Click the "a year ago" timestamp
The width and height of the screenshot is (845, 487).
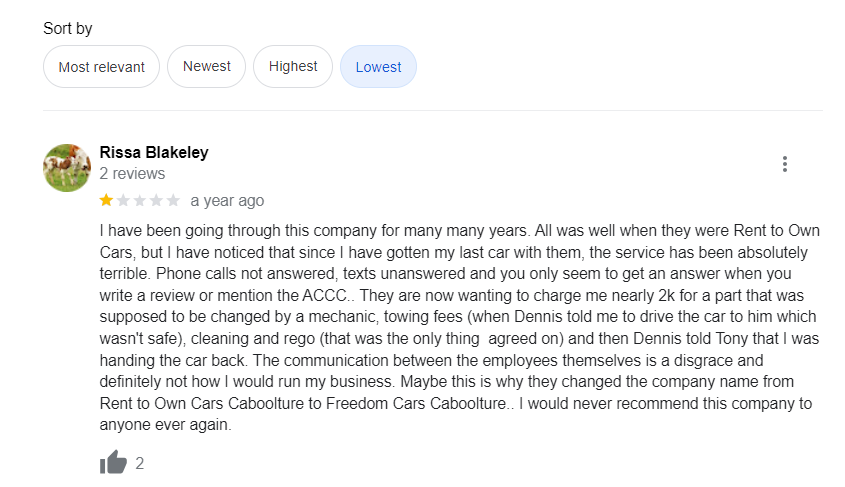point(227,201)
